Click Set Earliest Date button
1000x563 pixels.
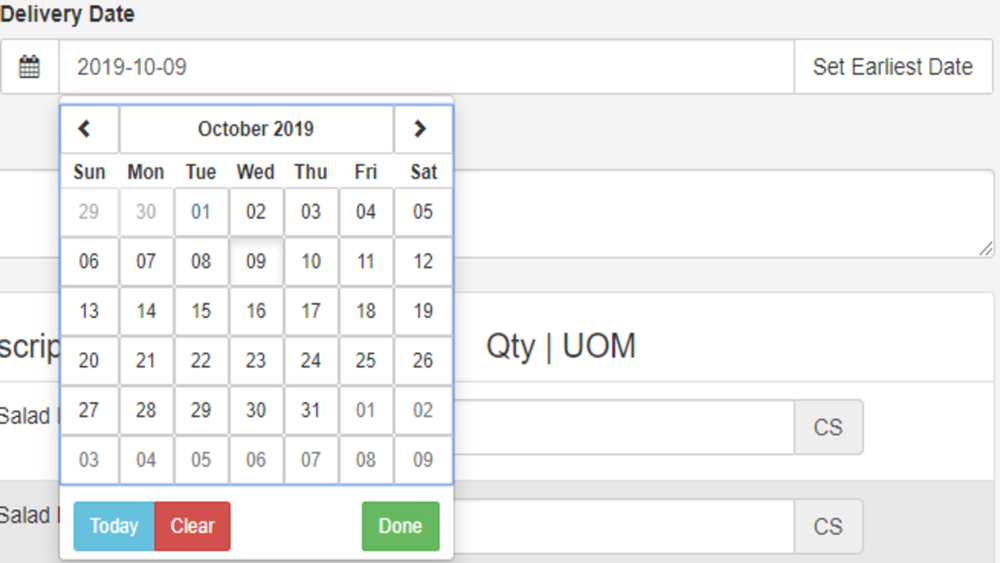click(893, 67)
